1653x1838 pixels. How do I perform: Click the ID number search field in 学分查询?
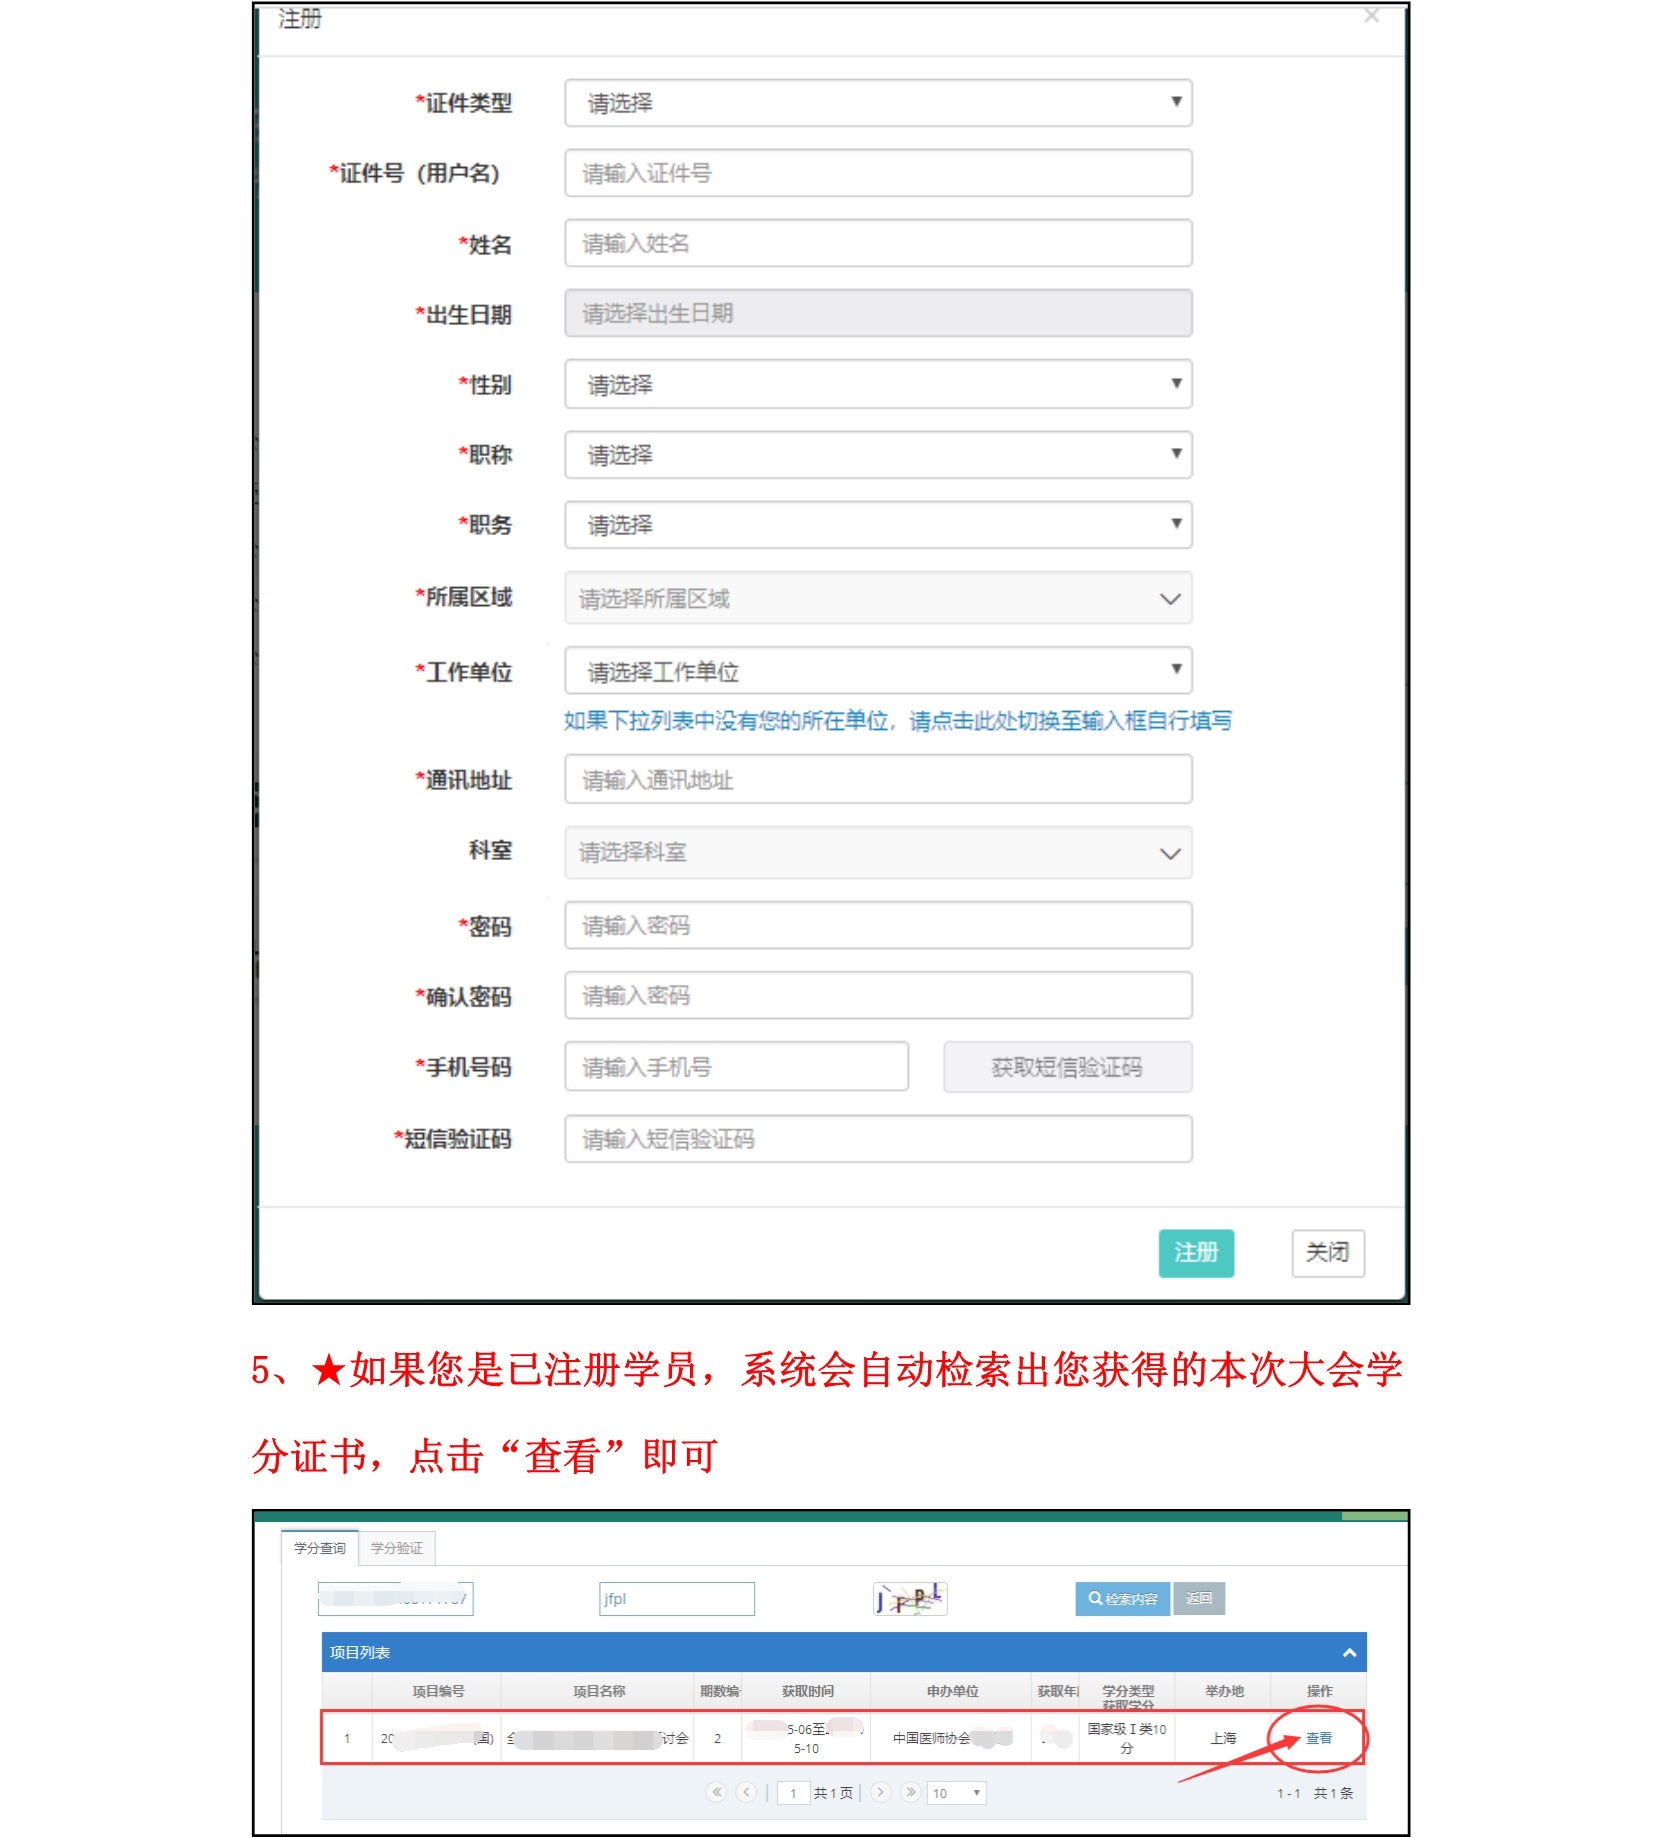tap(396, 1599)
